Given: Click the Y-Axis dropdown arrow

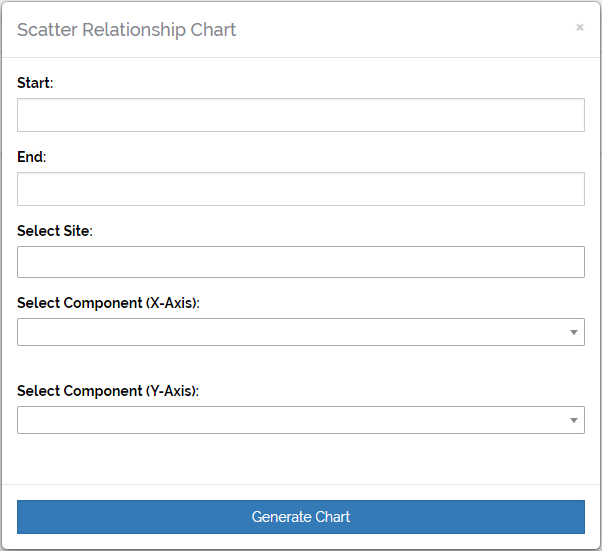Looking at the screenshot, I should (574, 420).
